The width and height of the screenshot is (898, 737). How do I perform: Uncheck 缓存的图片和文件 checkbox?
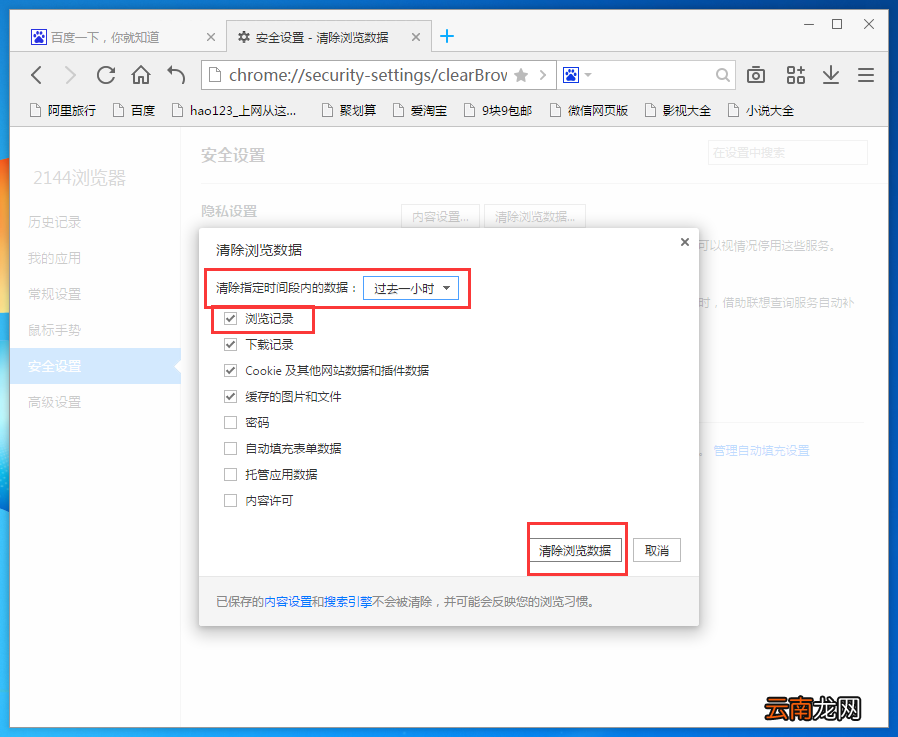click(x=230, y=396)
